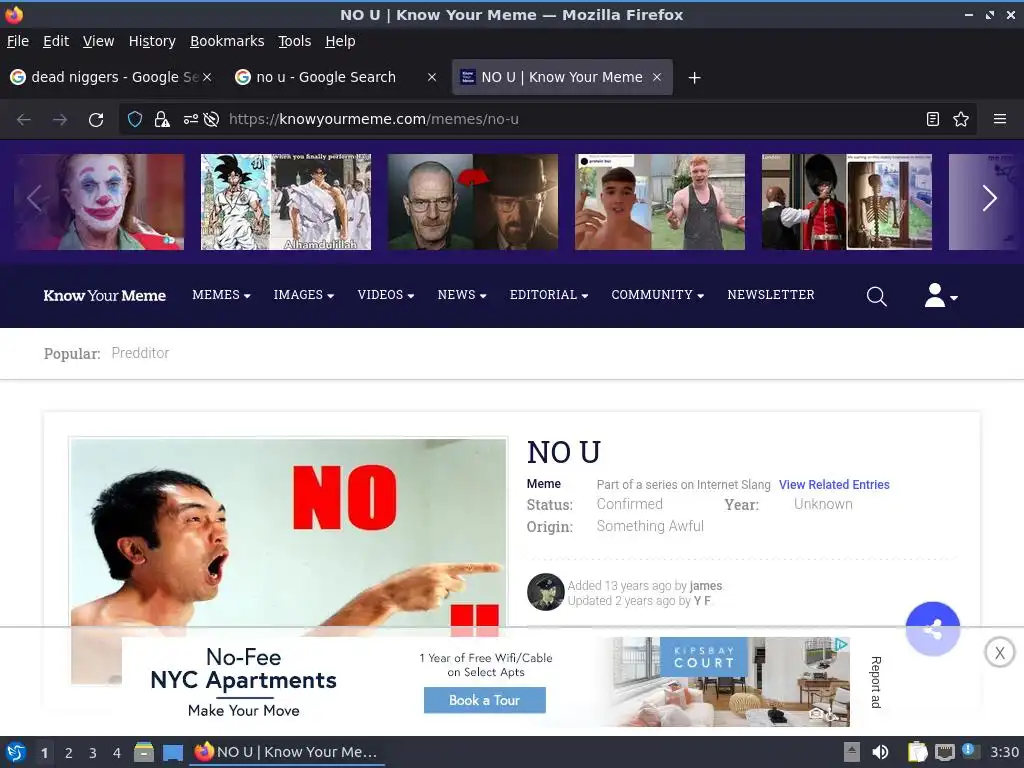Open the King's Guard skeleton carousel thumbnail

[847, 202]
